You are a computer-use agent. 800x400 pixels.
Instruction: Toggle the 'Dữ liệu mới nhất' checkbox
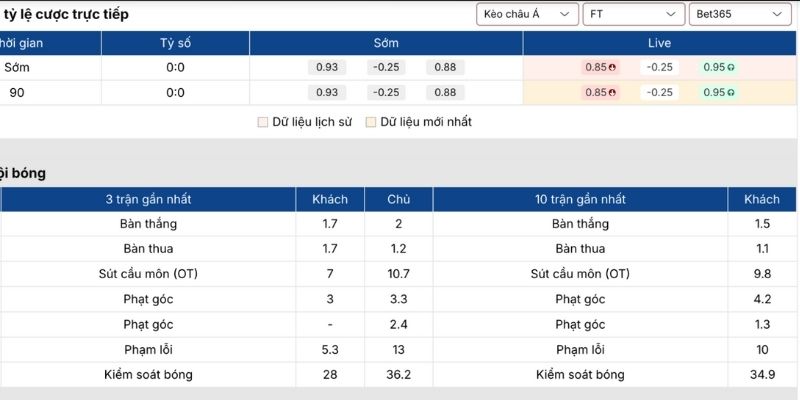(x=371, y=122)
